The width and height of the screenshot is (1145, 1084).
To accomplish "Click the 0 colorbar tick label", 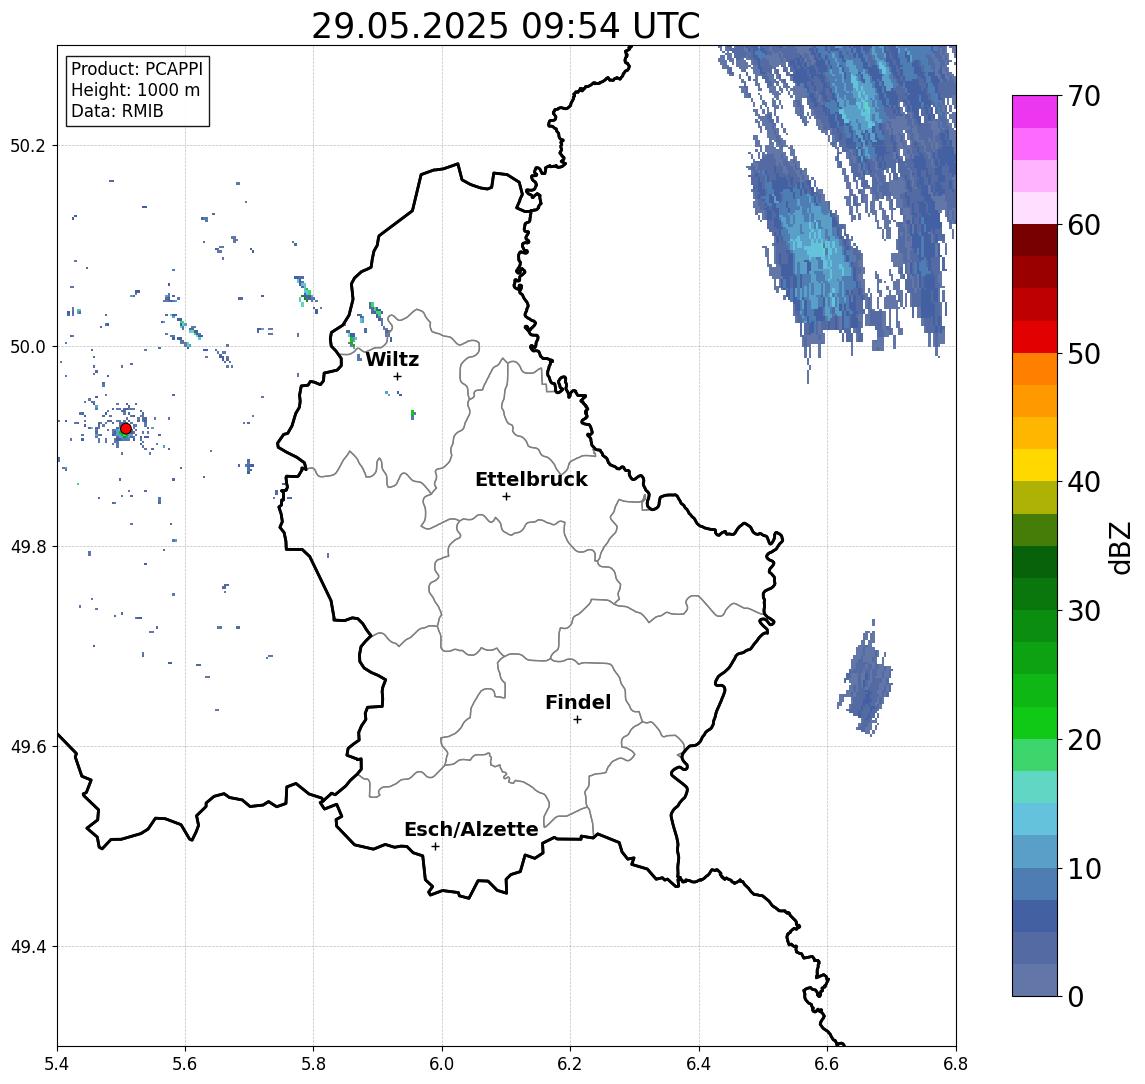I will [1076, 996].
